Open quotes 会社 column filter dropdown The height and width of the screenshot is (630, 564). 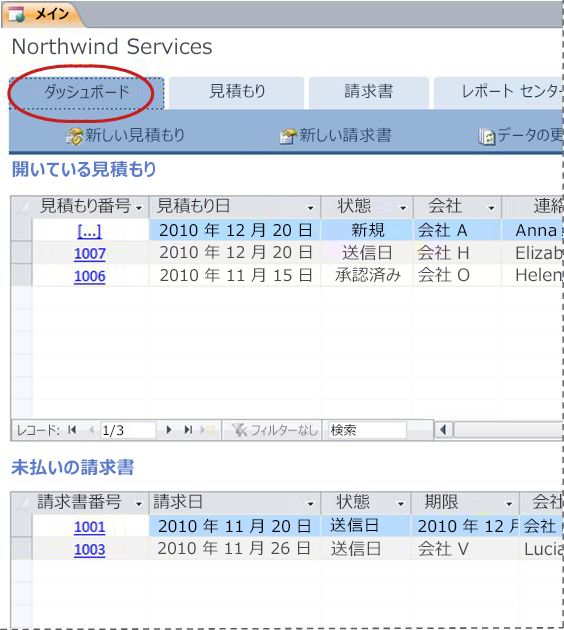491,208
